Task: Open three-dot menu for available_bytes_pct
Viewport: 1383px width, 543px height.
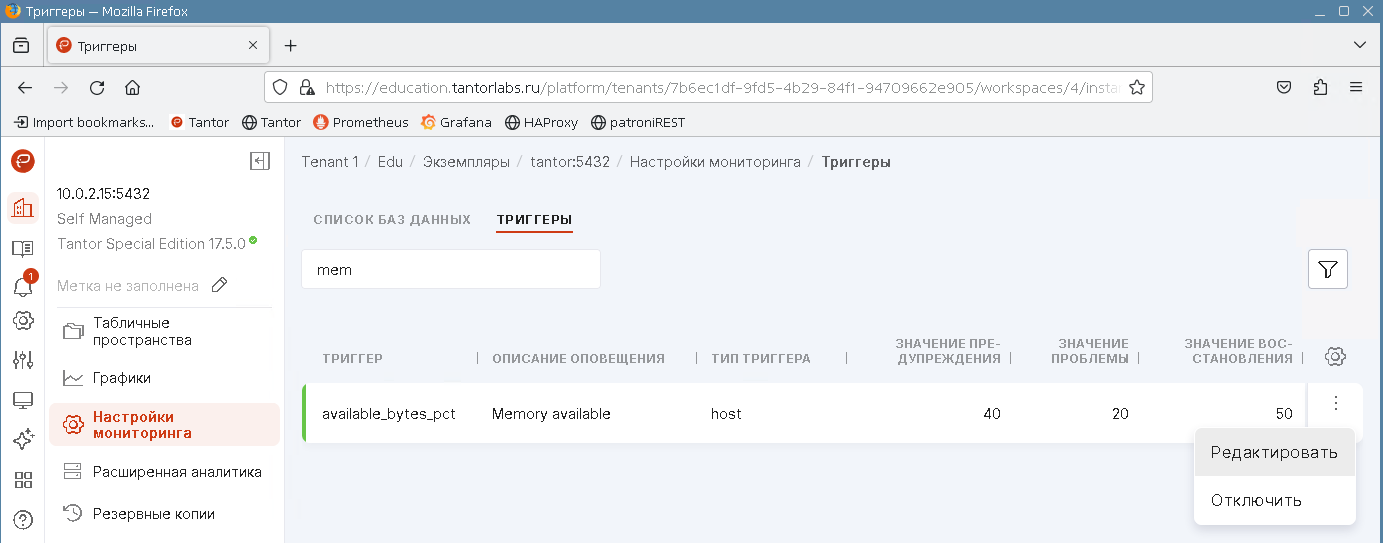Action: pos(1335,404)
